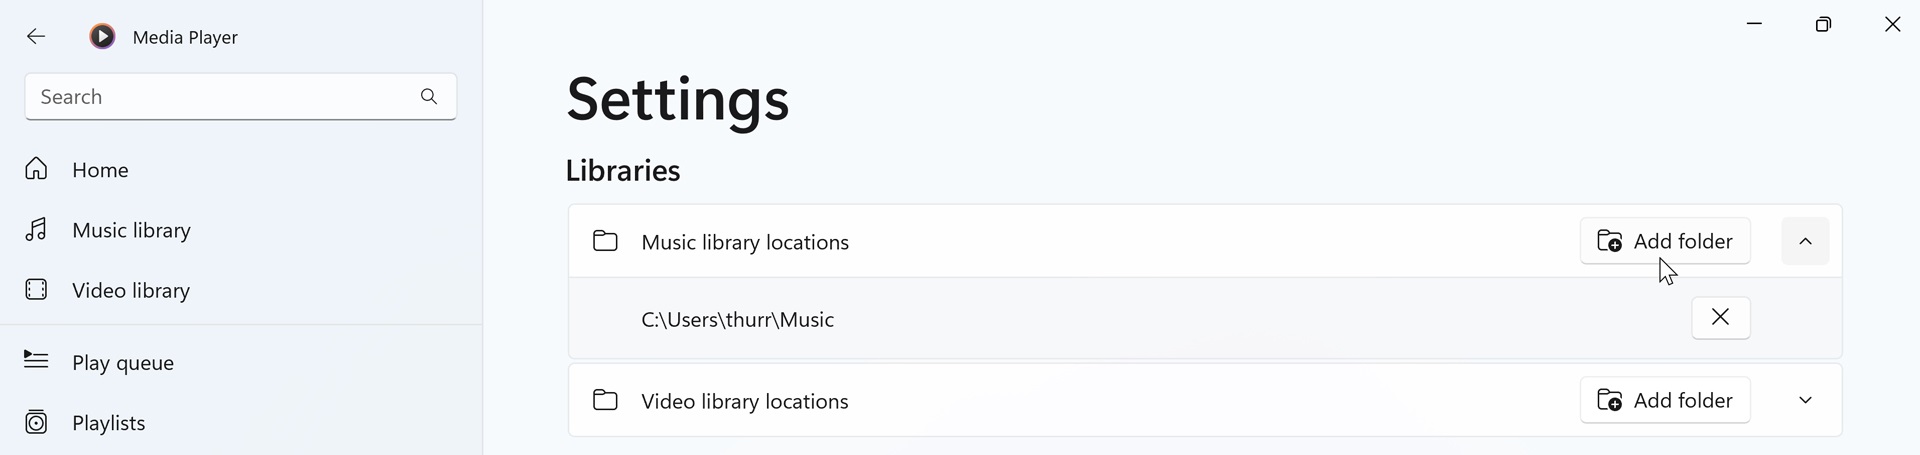Click the search magnifier icon
The width and height of the screenshot is (1920, 455).
pyautogui.click(x=429, y=96)
